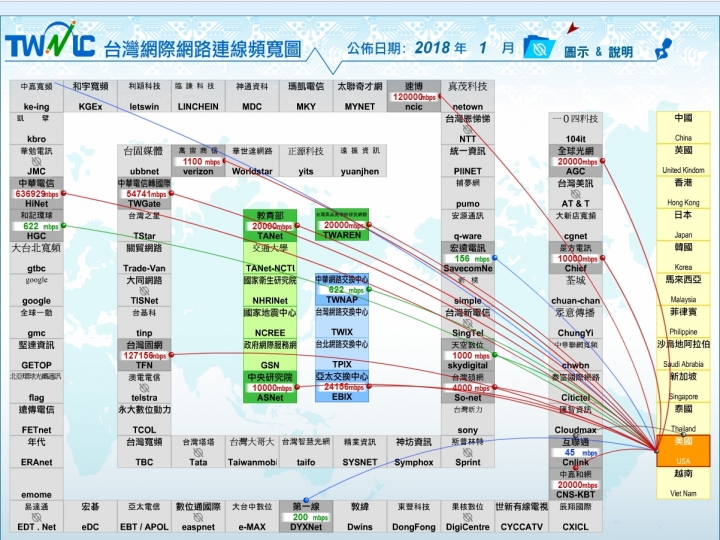Open the EBIX exchange node

click(342, 386)
